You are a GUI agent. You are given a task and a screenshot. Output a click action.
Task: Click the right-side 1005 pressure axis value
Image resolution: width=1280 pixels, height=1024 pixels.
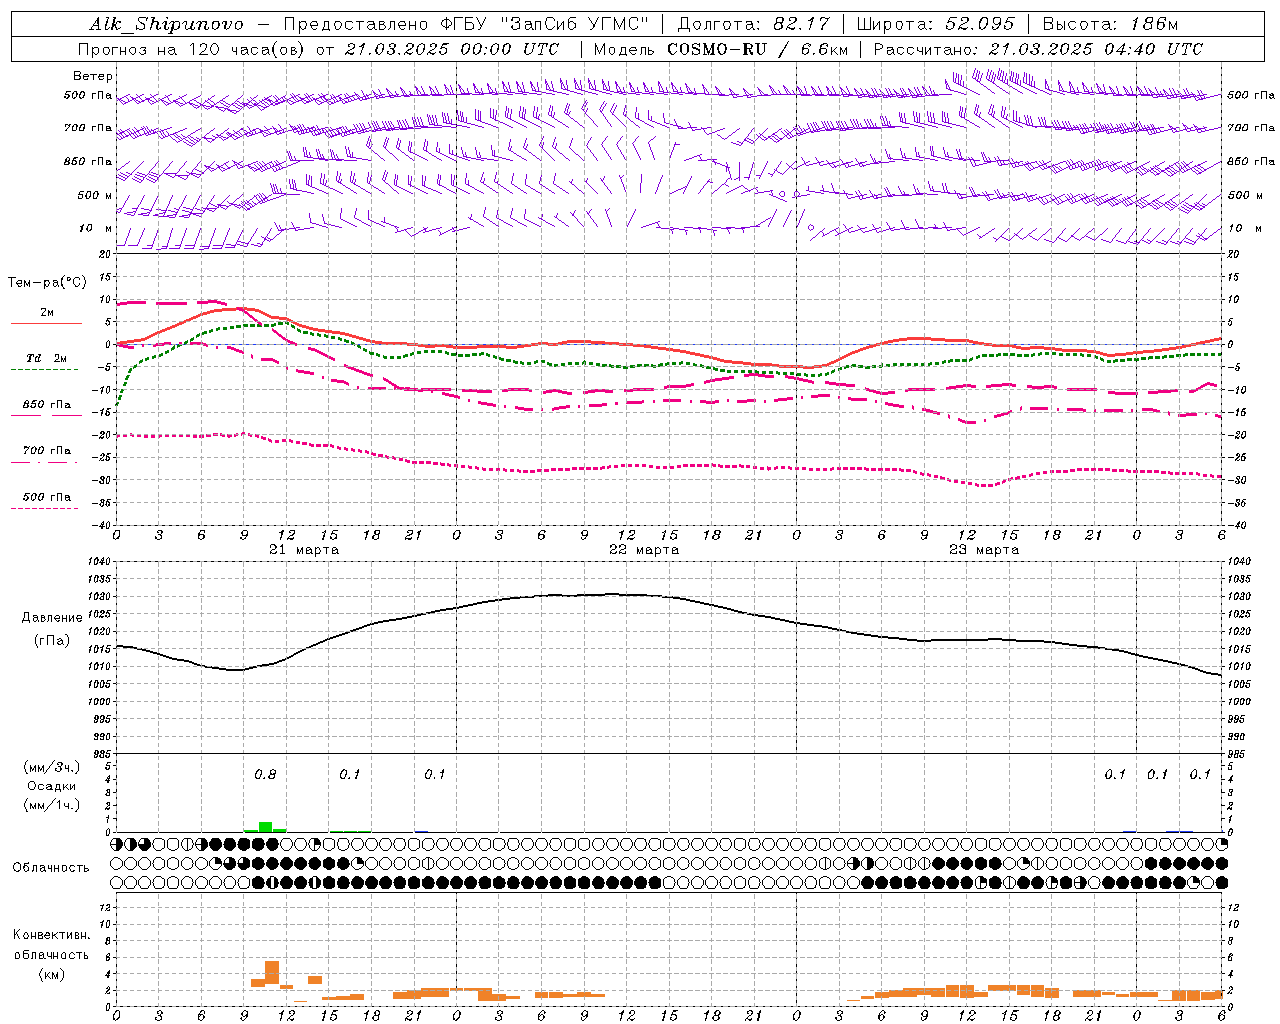pos(1239,684)
